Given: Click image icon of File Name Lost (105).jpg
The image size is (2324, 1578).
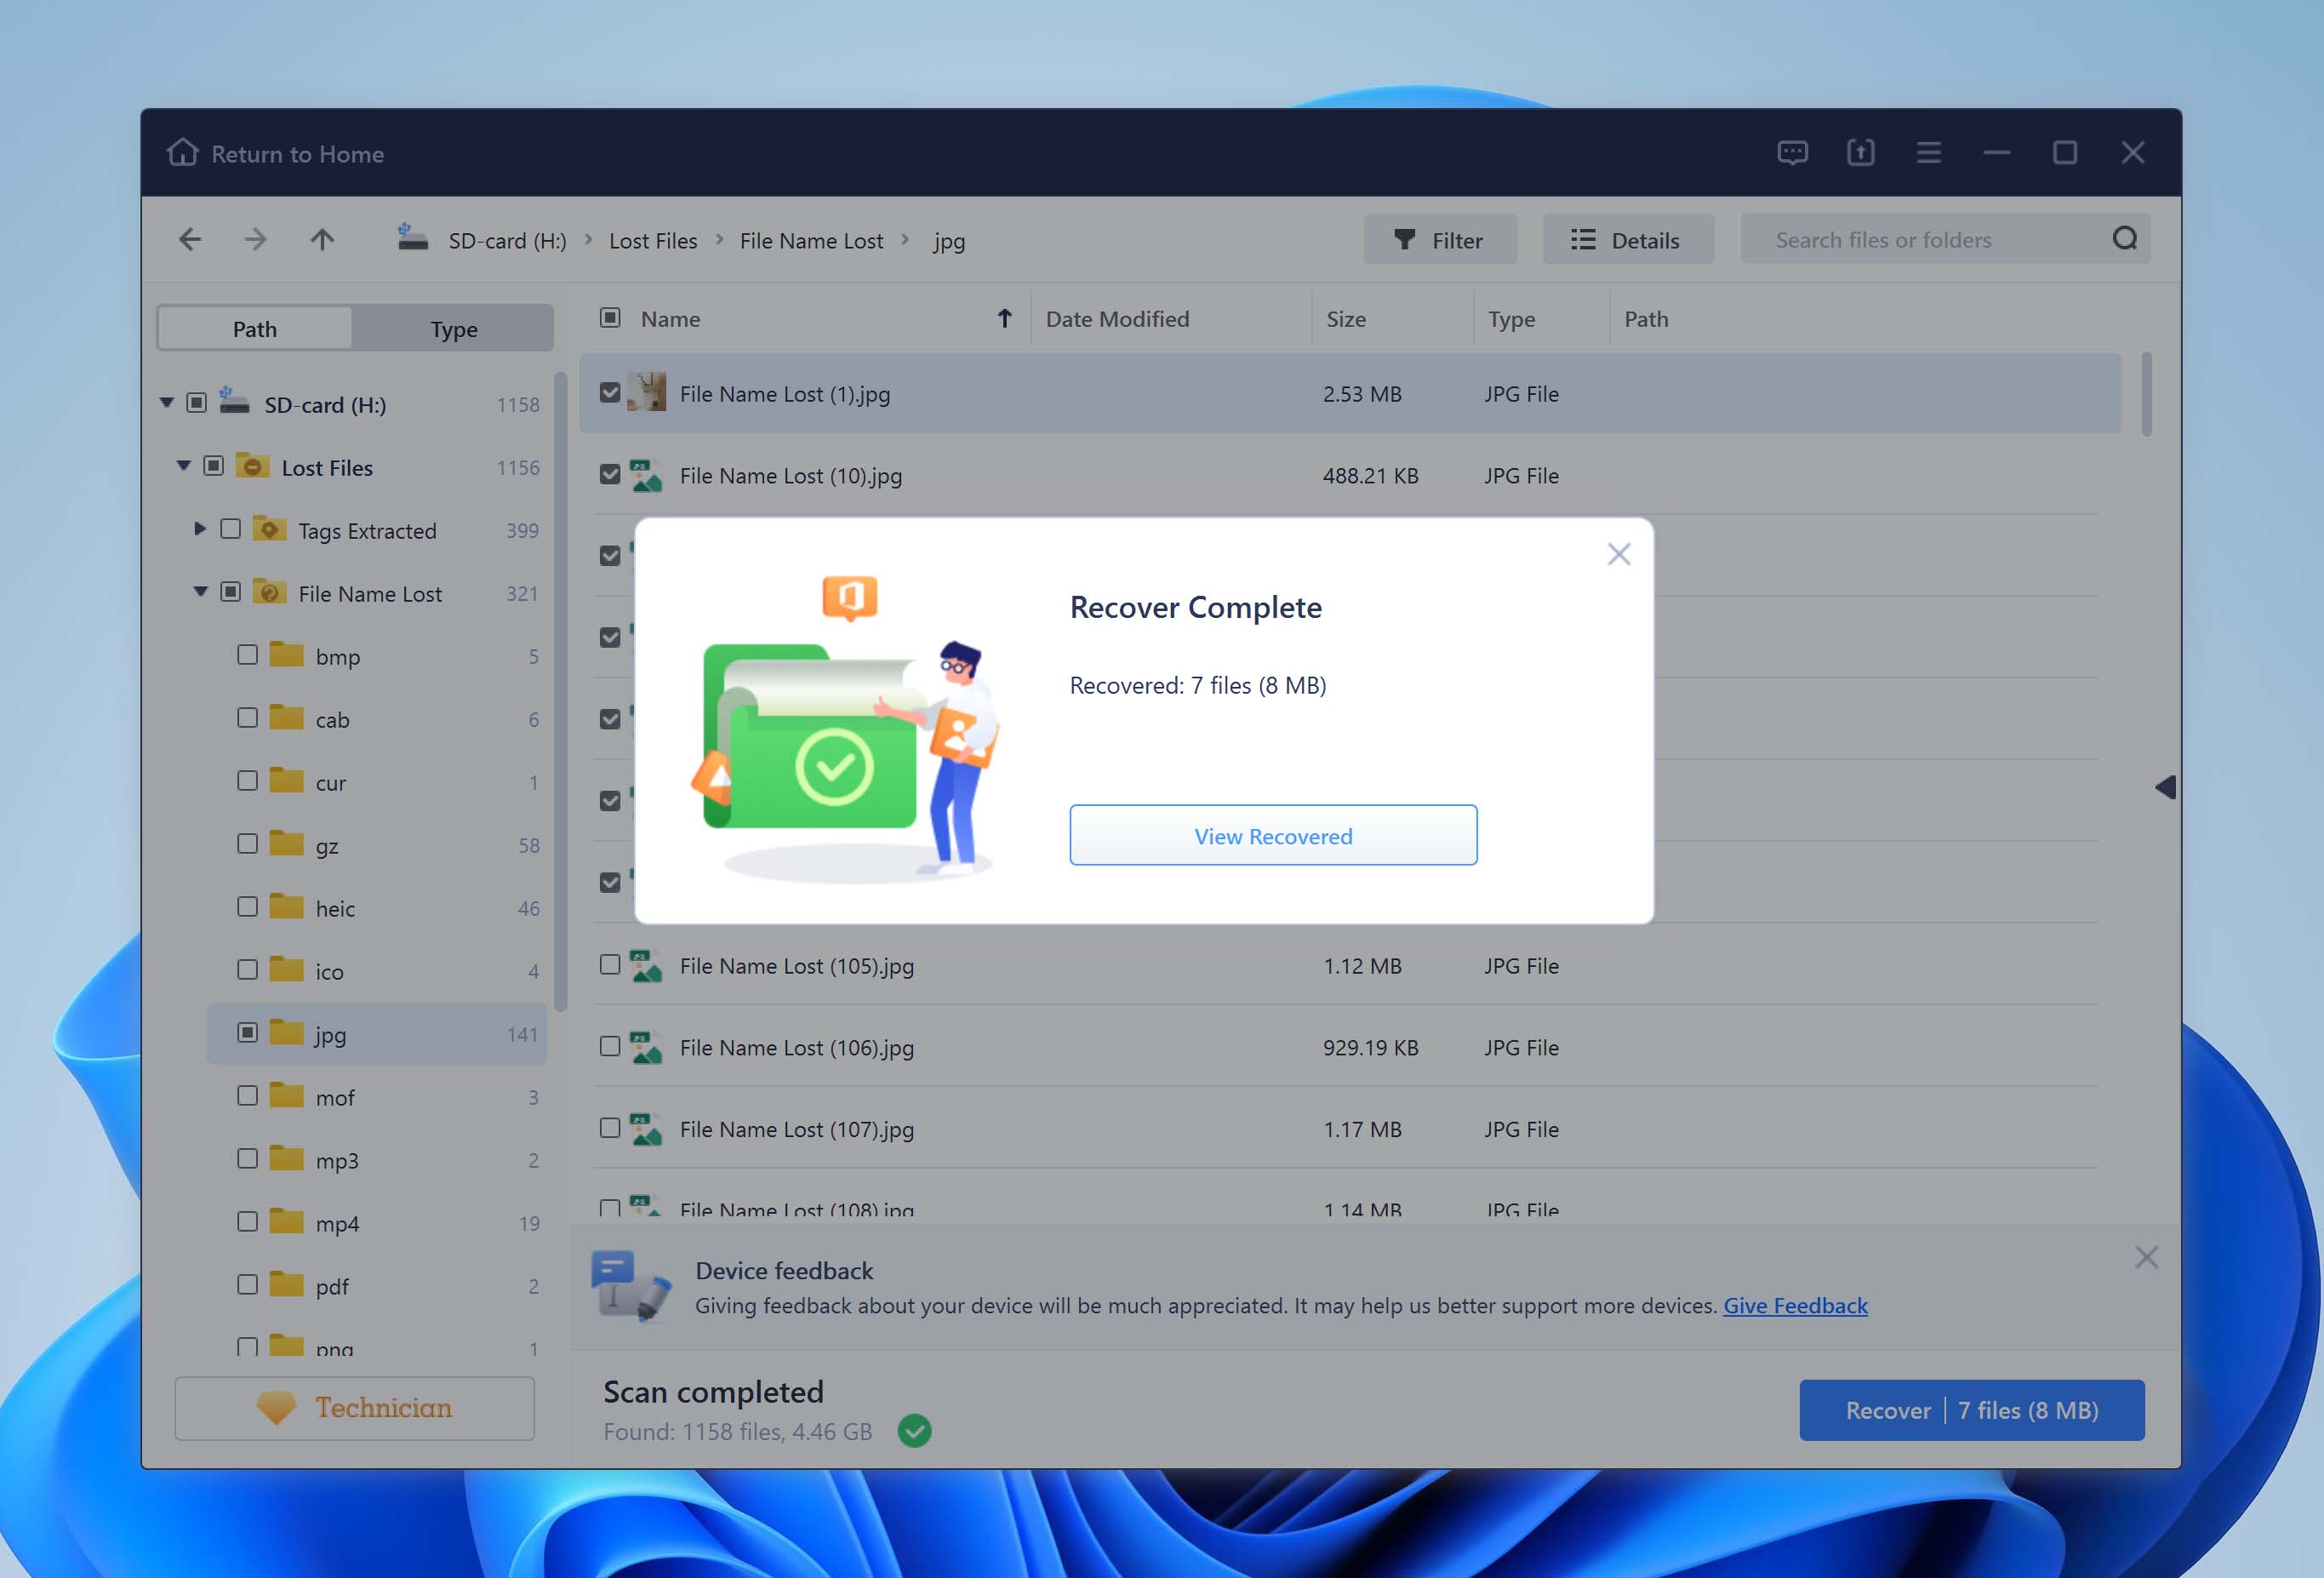Looking at the screenshot, I should coord(646,965).
